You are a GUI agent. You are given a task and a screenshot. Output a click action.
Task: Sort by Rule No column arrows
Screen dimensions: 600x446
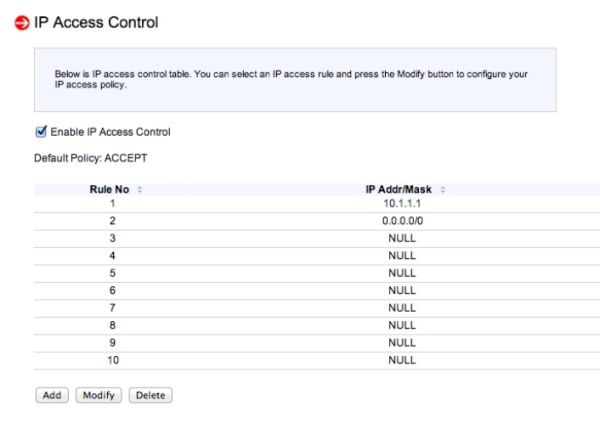click(x=140, y=189)
